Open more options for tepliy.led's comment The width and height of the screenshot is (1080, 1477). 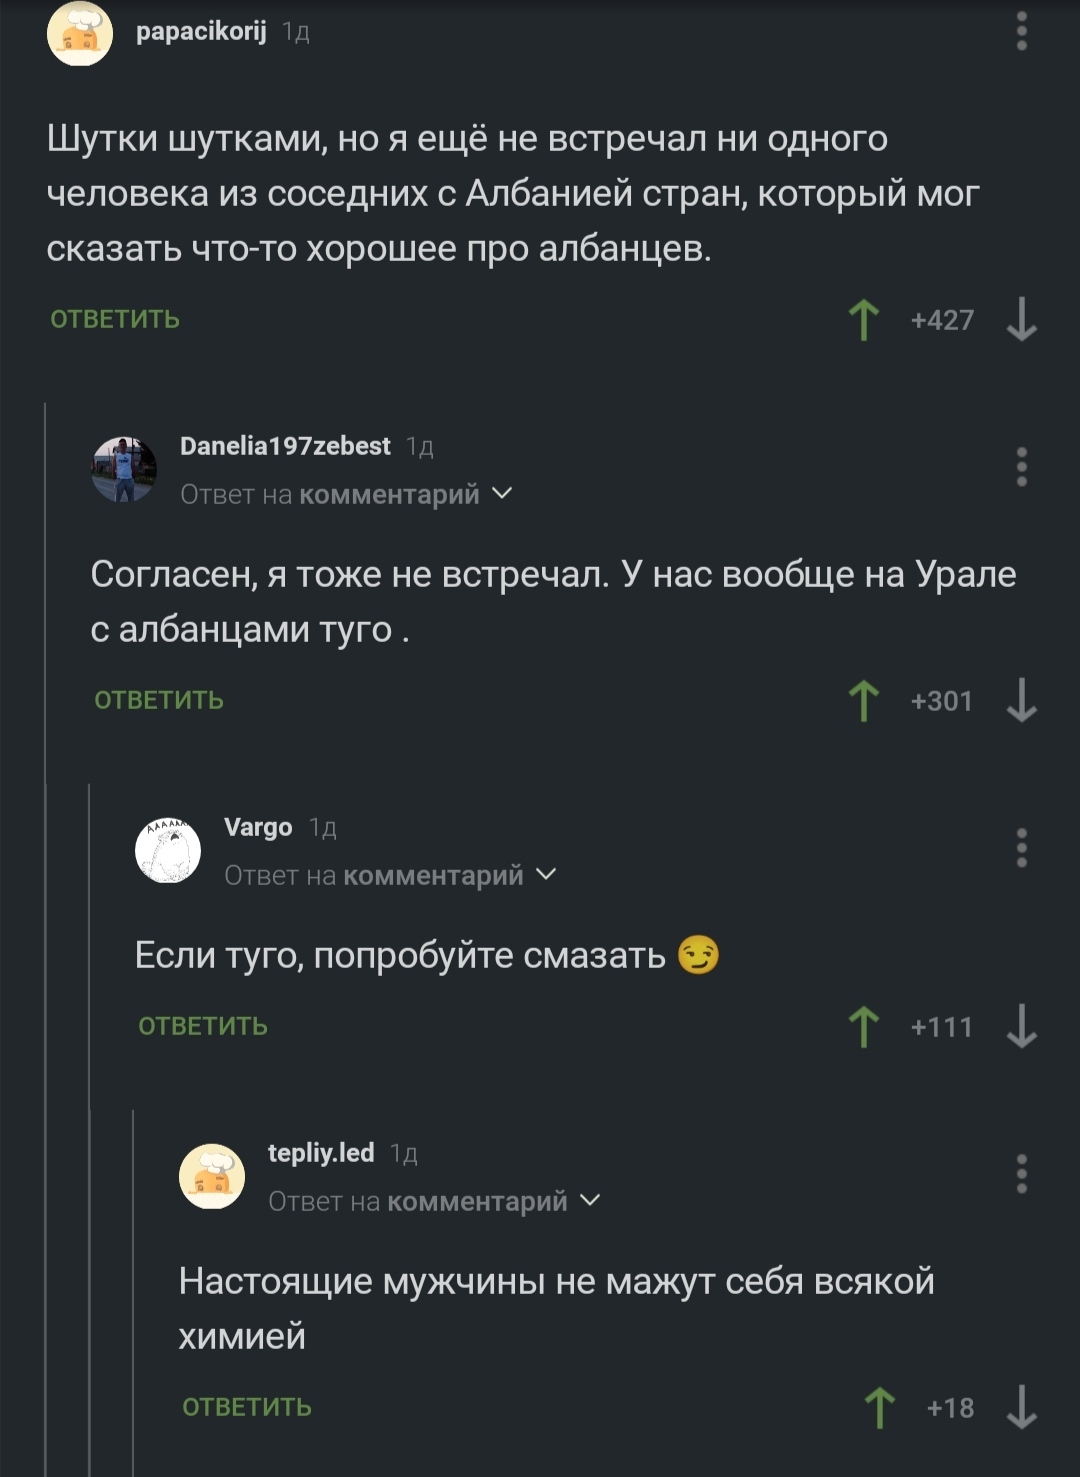click(1021, 1174)
